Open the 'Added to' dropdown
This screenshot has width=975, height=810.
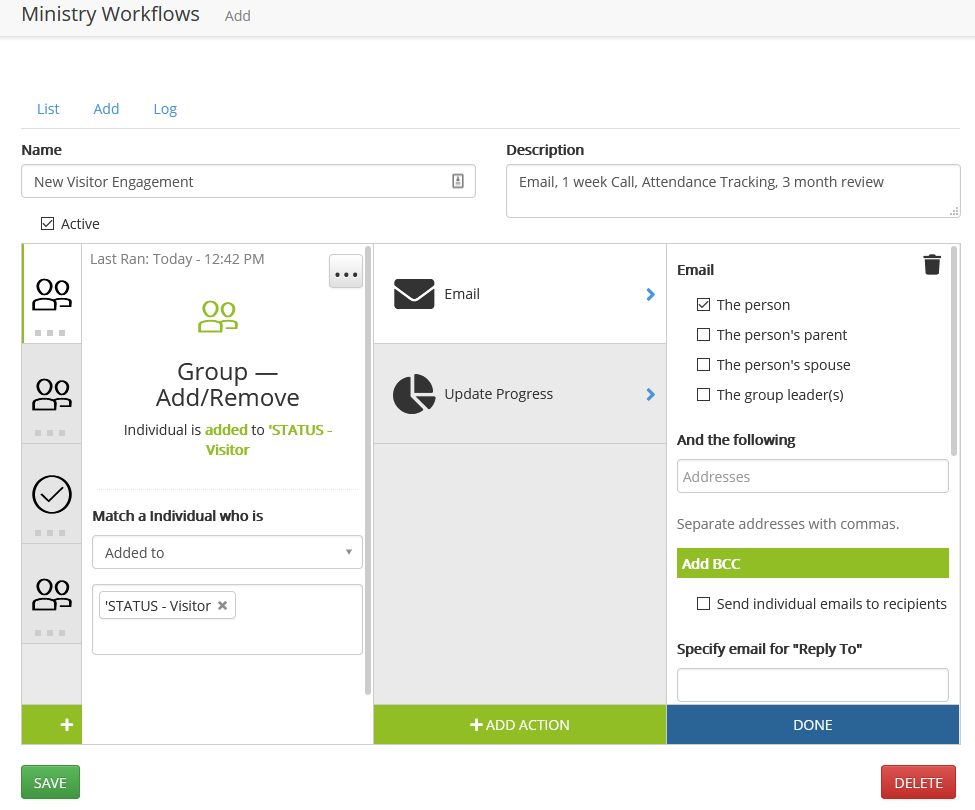pyautogui.click(x=227, y=552)
